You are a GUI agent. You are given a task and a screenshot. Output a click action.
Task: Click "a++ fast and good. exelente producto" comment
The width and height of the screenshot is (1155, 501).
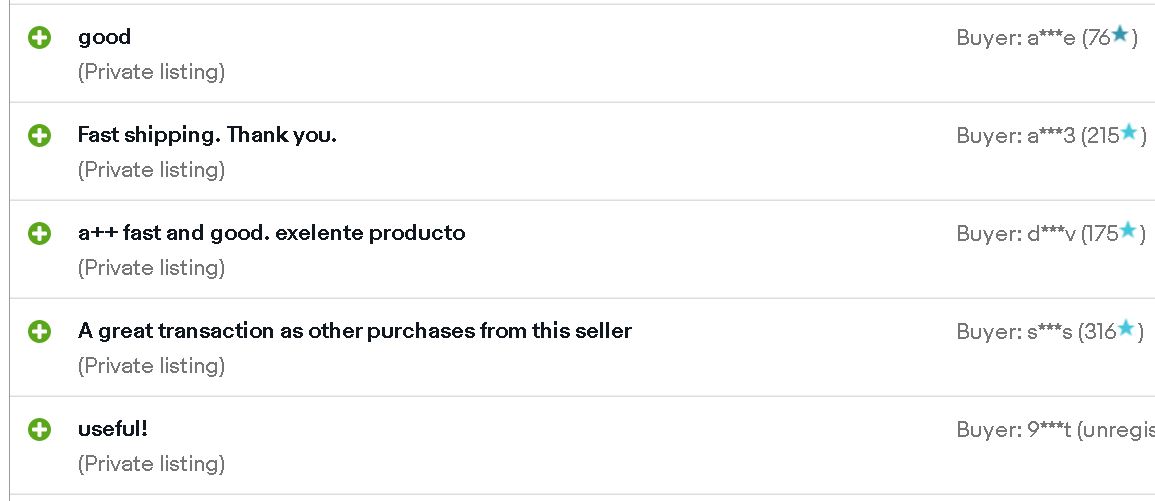point(272,233)
